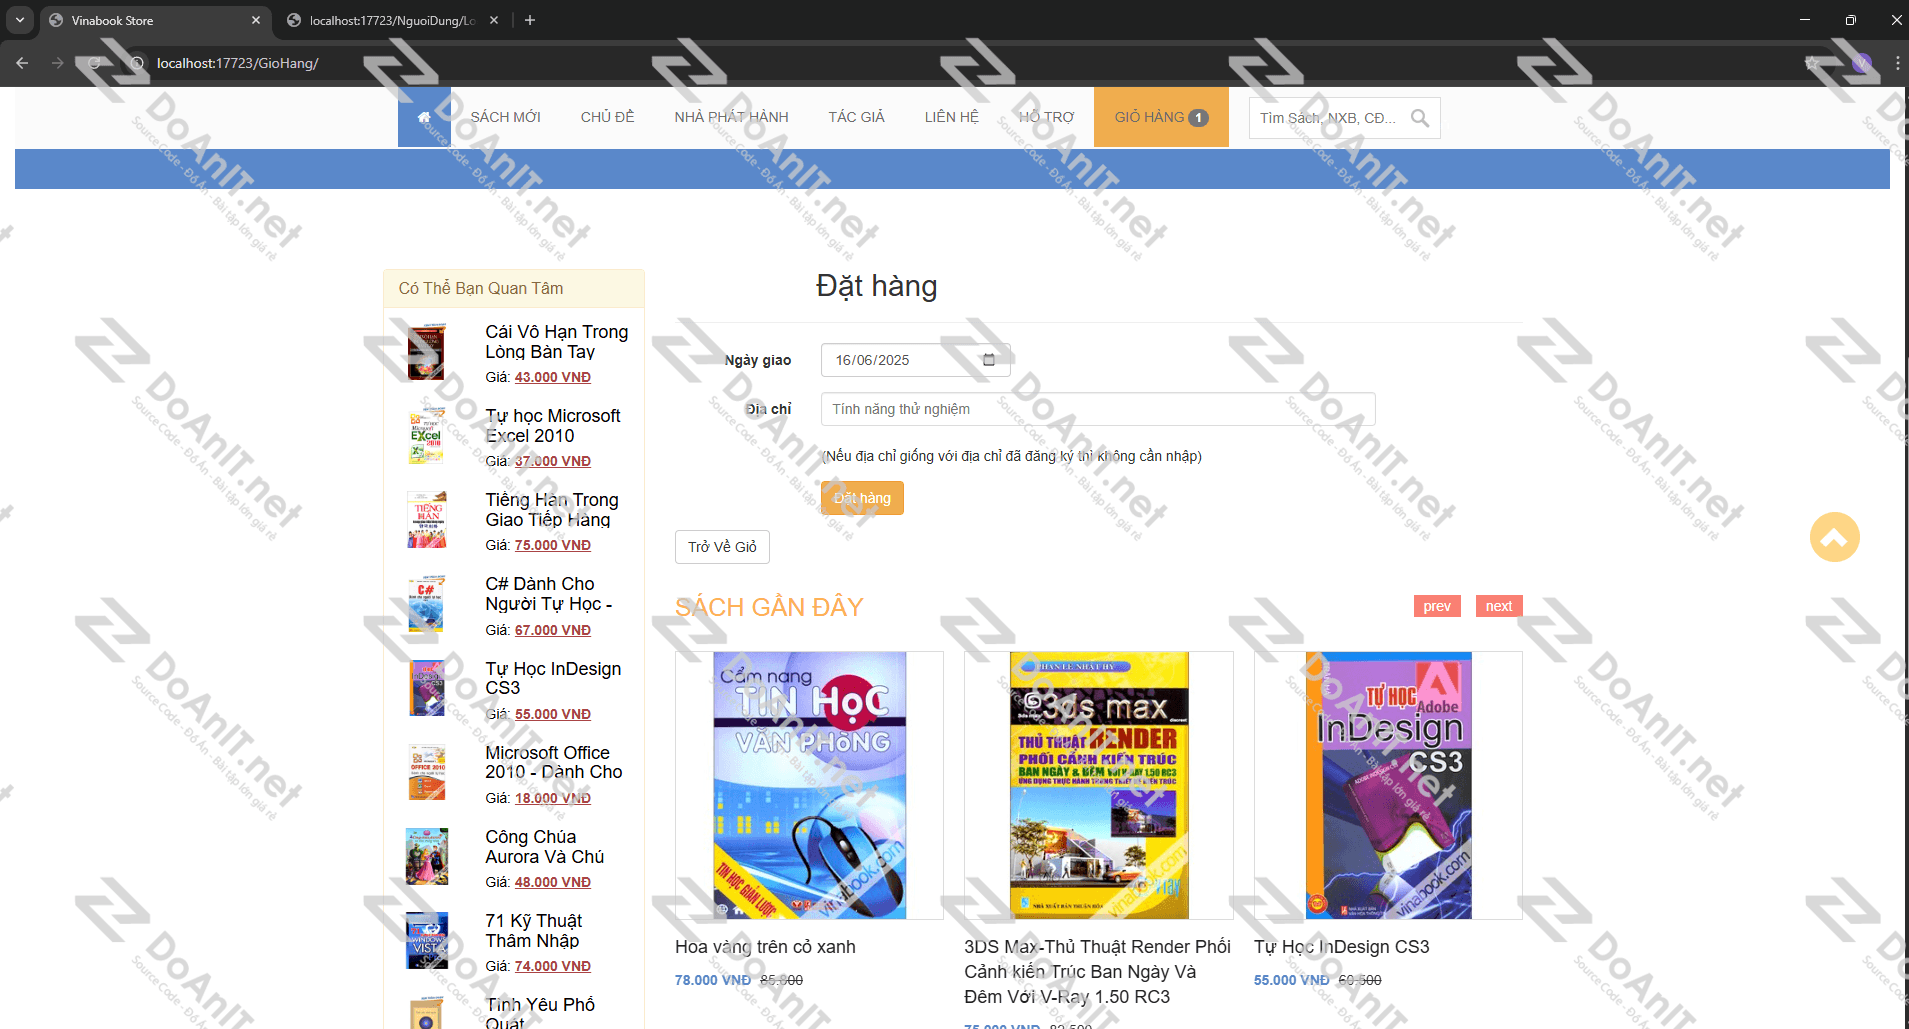Click sidebar InDesign CS3 small thumbnail
The image size is (1909, 1029).
click(x=427, y=688)
